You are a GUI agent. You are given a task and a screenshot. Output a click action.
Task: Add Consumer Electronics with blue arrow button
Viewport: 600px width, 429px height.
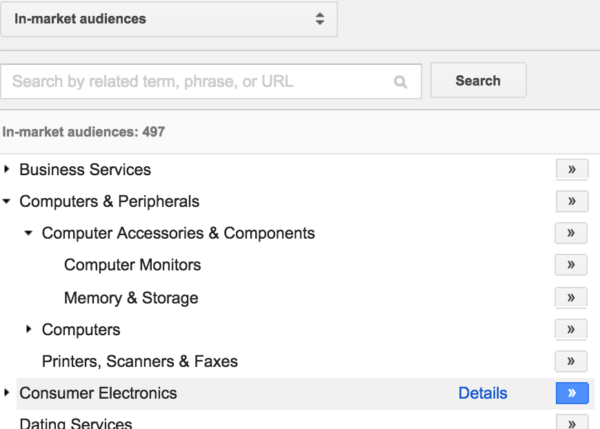pos(572,393)
